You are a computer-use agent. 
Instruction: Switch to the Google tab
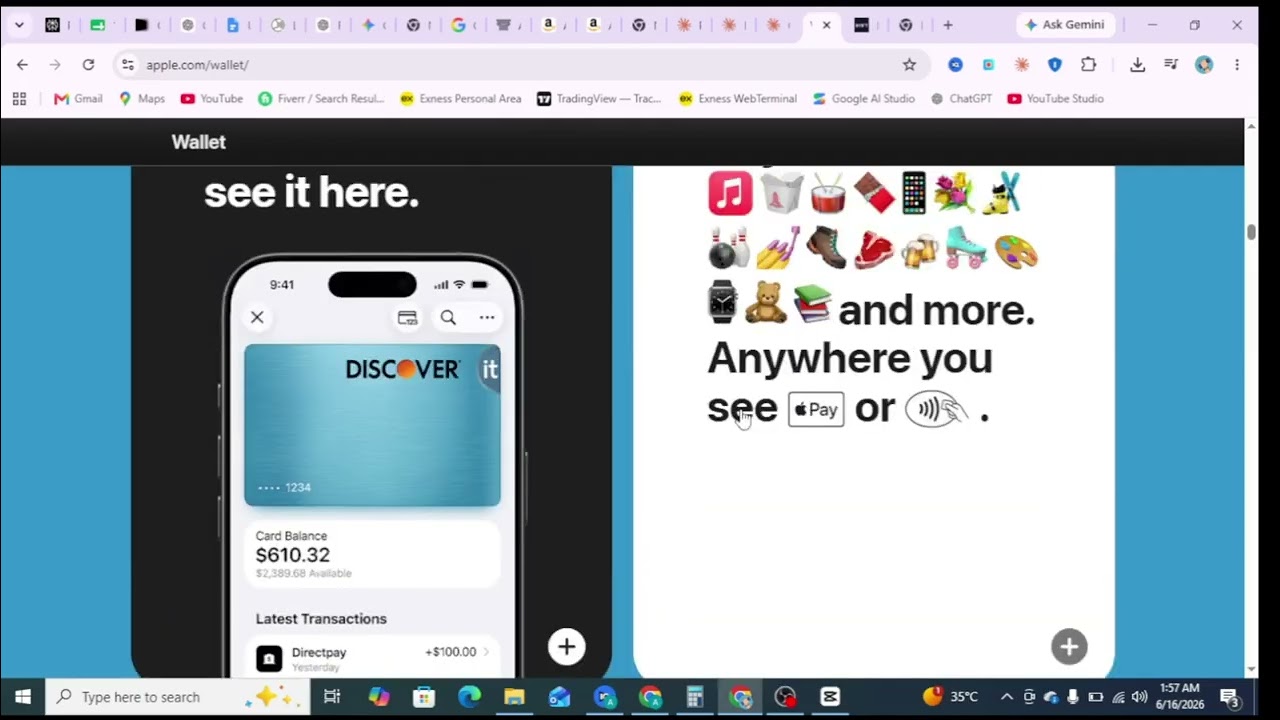[x=459, y=25]
